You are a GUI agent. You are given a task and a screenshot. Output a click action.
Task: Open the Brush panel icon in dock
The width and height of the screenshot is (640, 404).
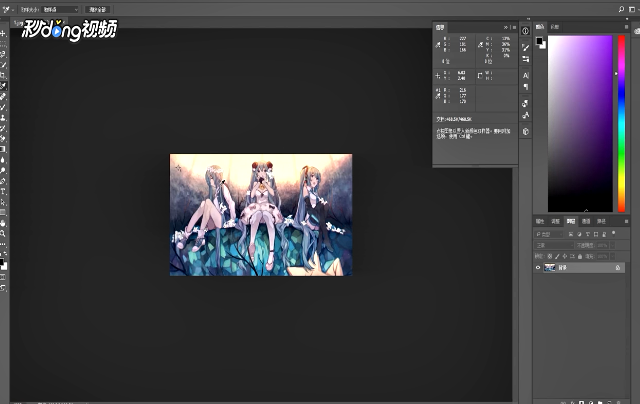526,48
